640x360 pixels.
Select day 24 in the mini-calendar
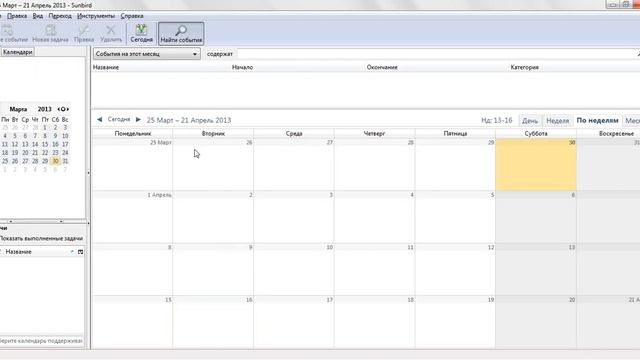tap(65, 153)
